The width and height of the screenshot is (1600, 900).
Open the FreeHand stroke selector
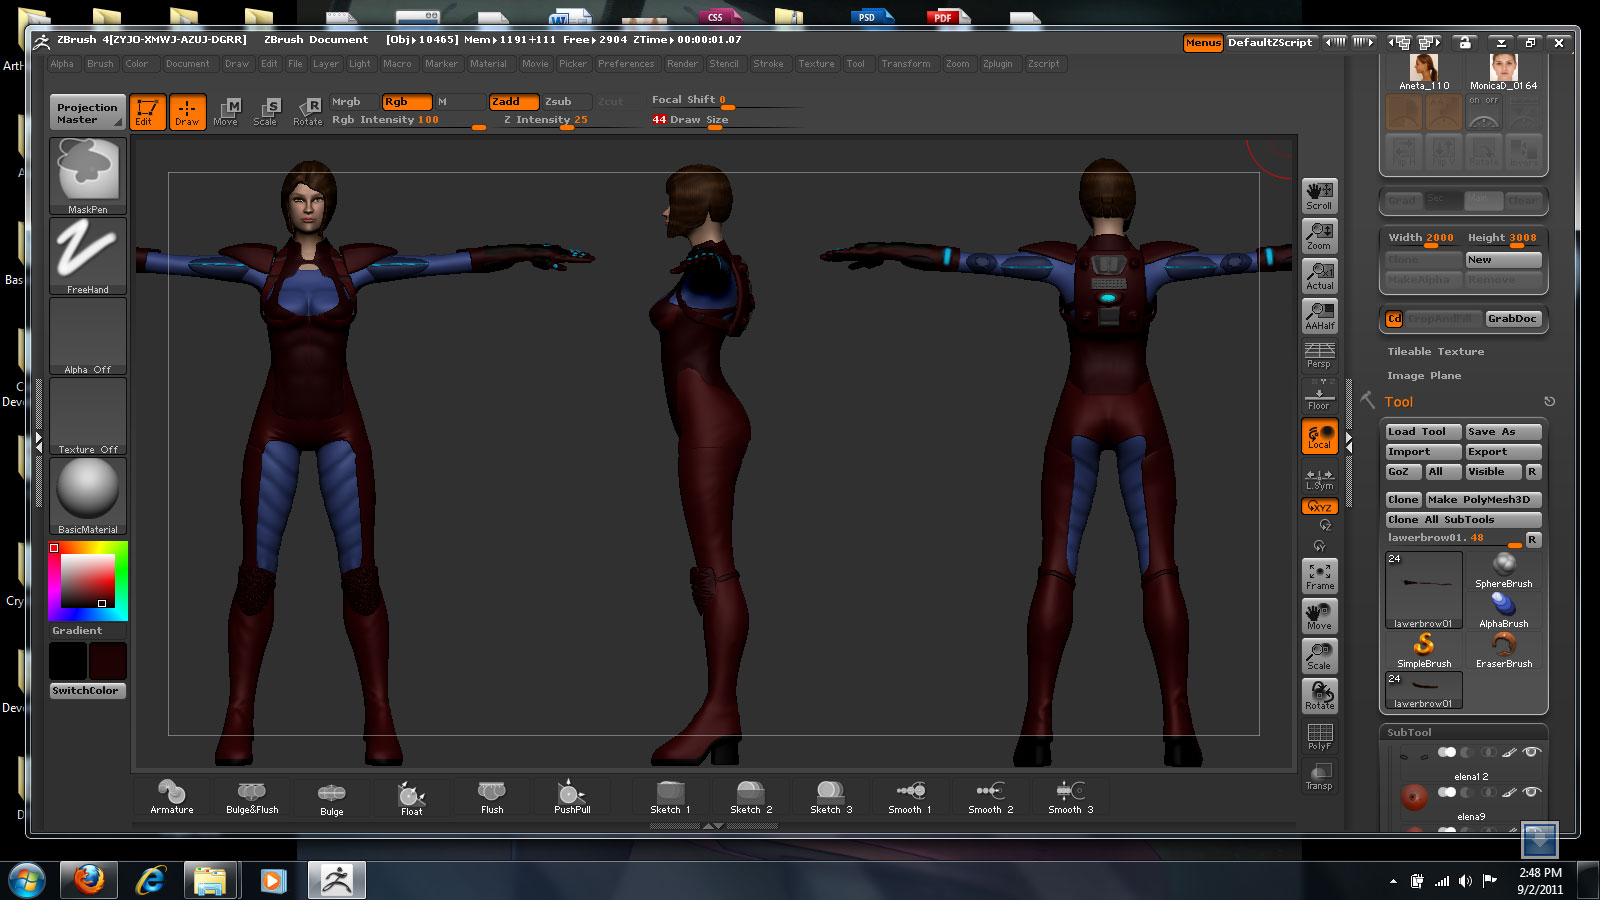point(88,255)
